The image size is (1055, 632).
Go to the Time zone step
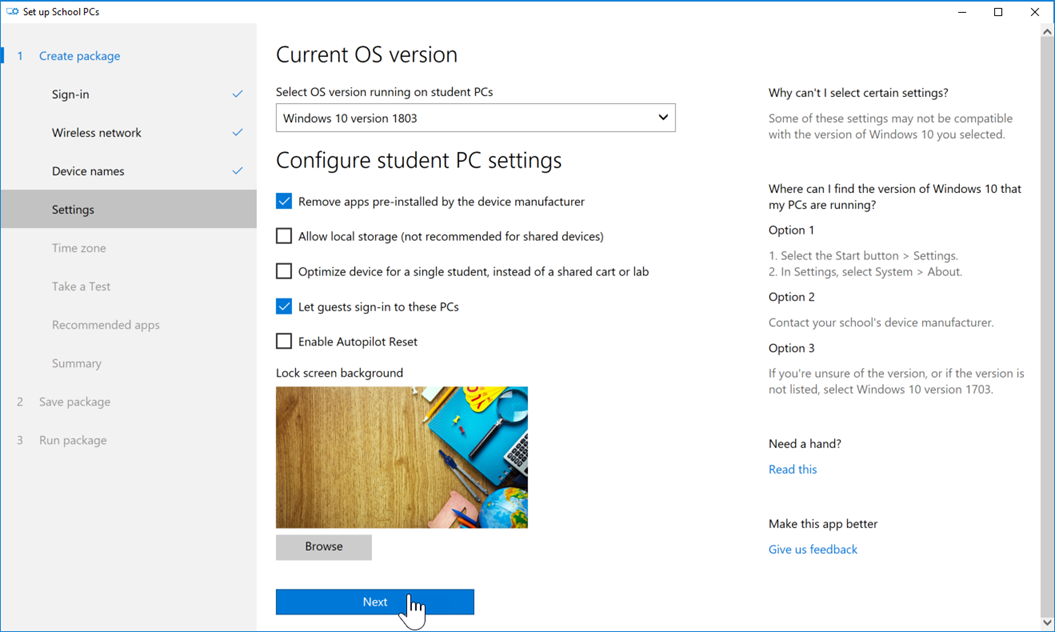(x=79, y=248)
